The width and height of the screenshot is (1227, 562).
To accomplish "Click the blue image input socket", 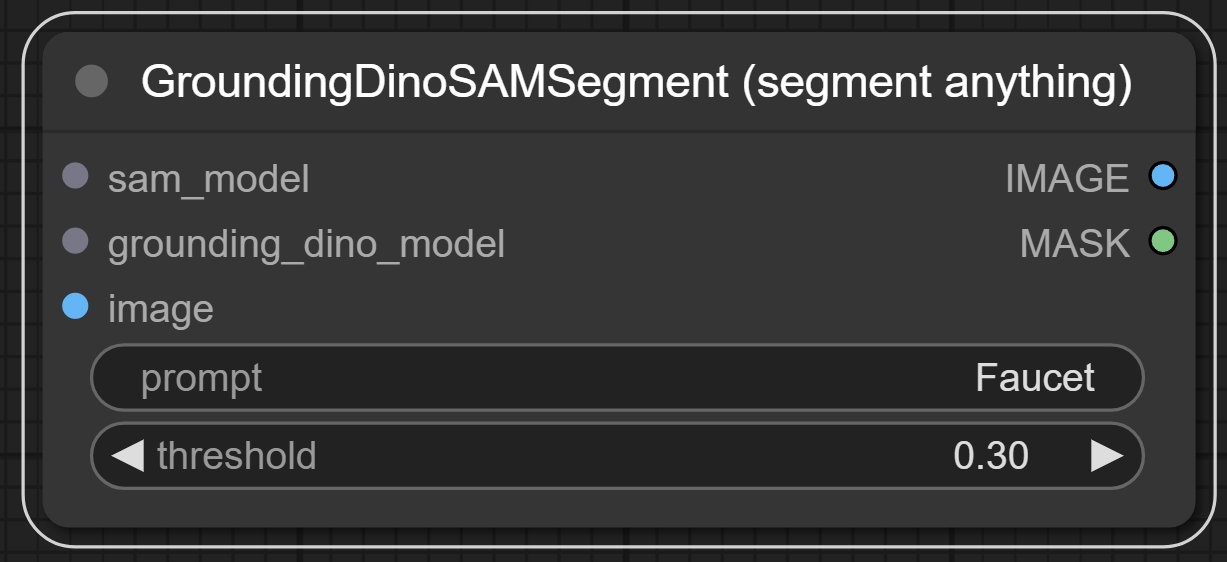I will 76,306.
